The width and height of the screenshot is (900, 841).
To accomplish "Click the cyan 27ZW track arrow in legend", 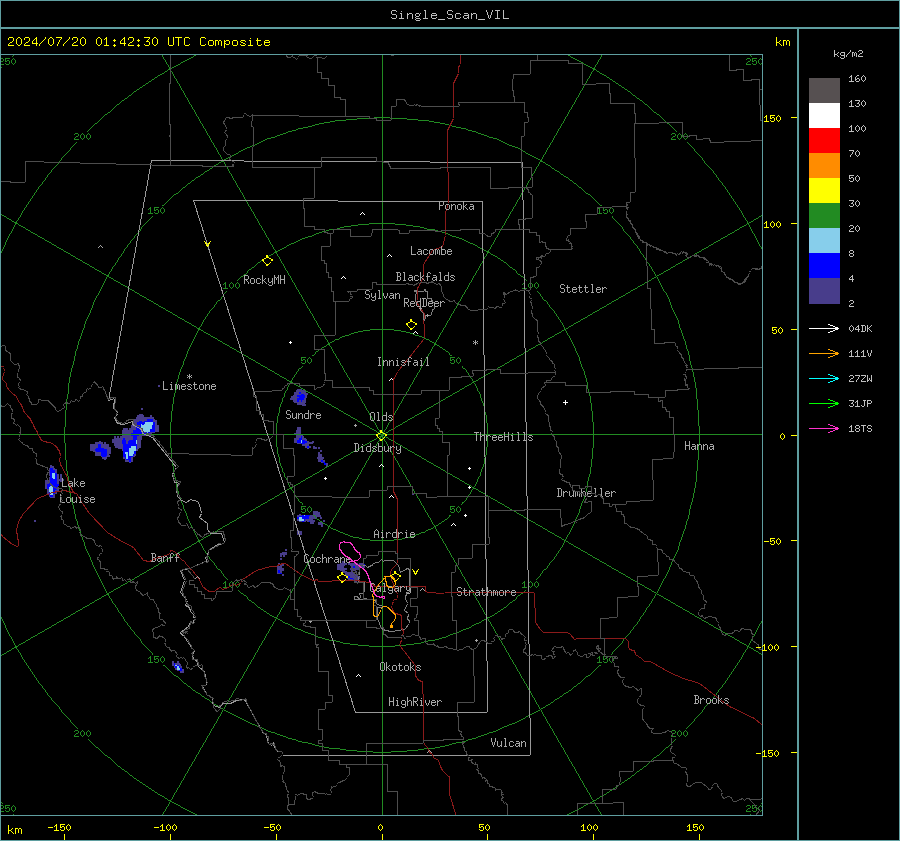I will (x=824, y=378).
